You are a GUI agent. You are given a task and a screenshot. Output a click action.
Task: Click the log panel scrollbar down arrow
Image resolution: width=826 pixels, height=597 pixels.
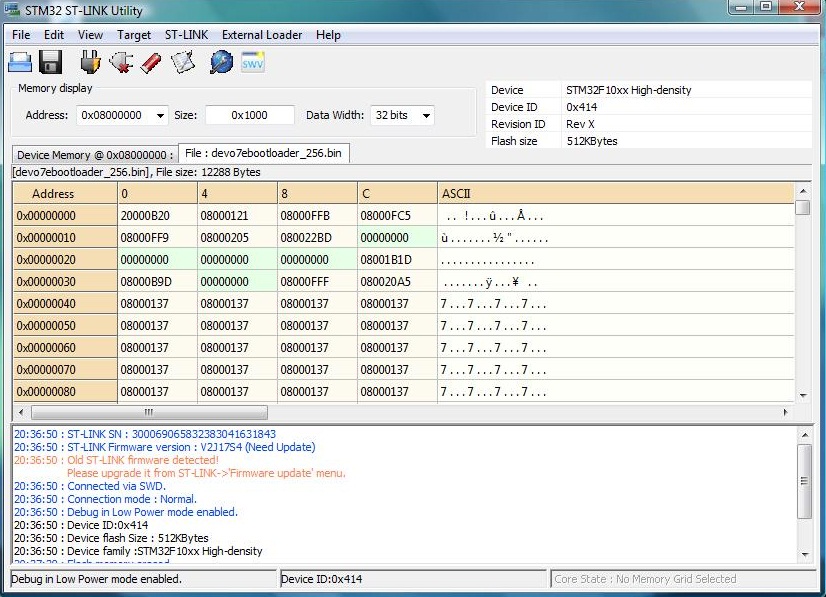click(805, 554)
